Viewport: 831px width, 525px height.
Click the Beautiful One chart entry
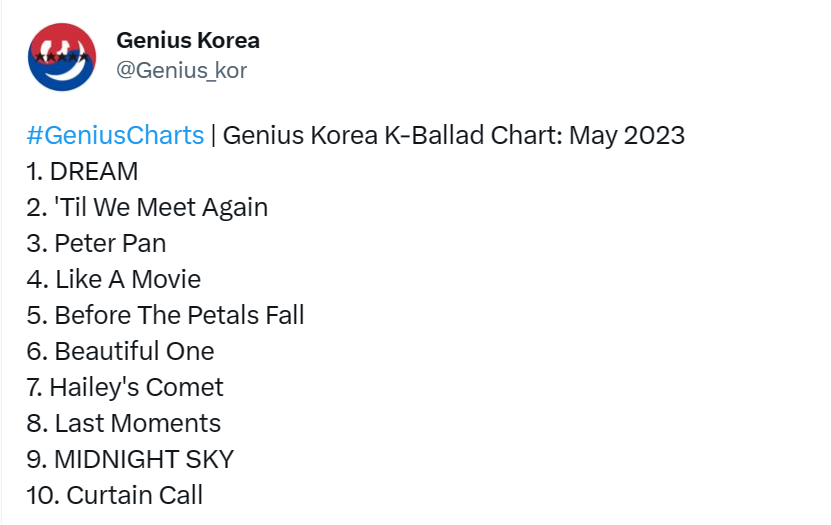[x=120, y=351]
